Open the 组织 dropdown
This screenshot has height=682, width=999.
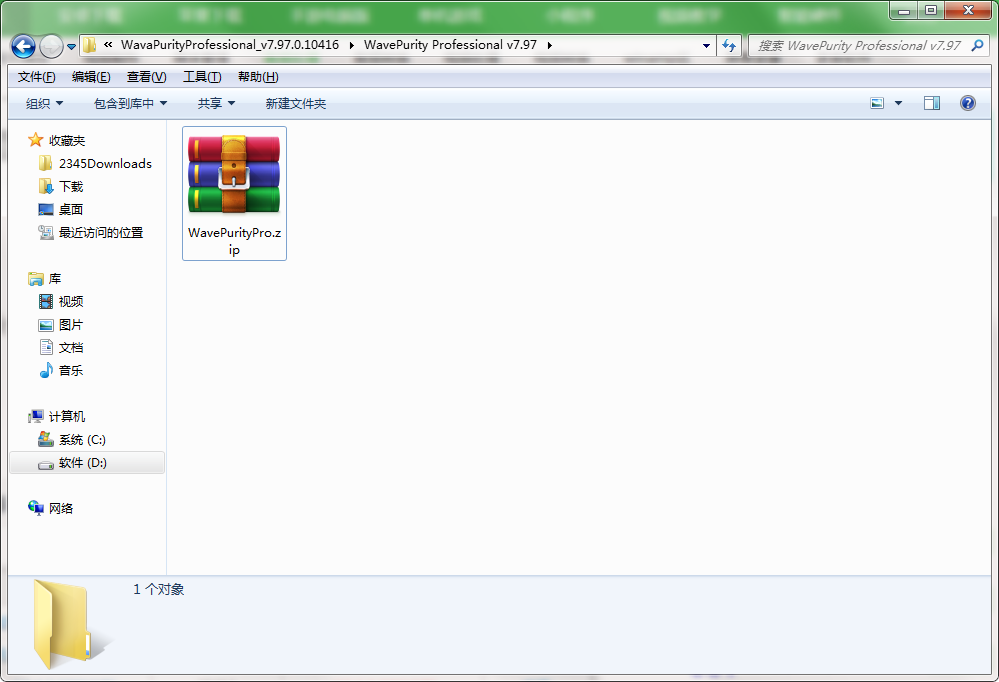coord(44,103)
